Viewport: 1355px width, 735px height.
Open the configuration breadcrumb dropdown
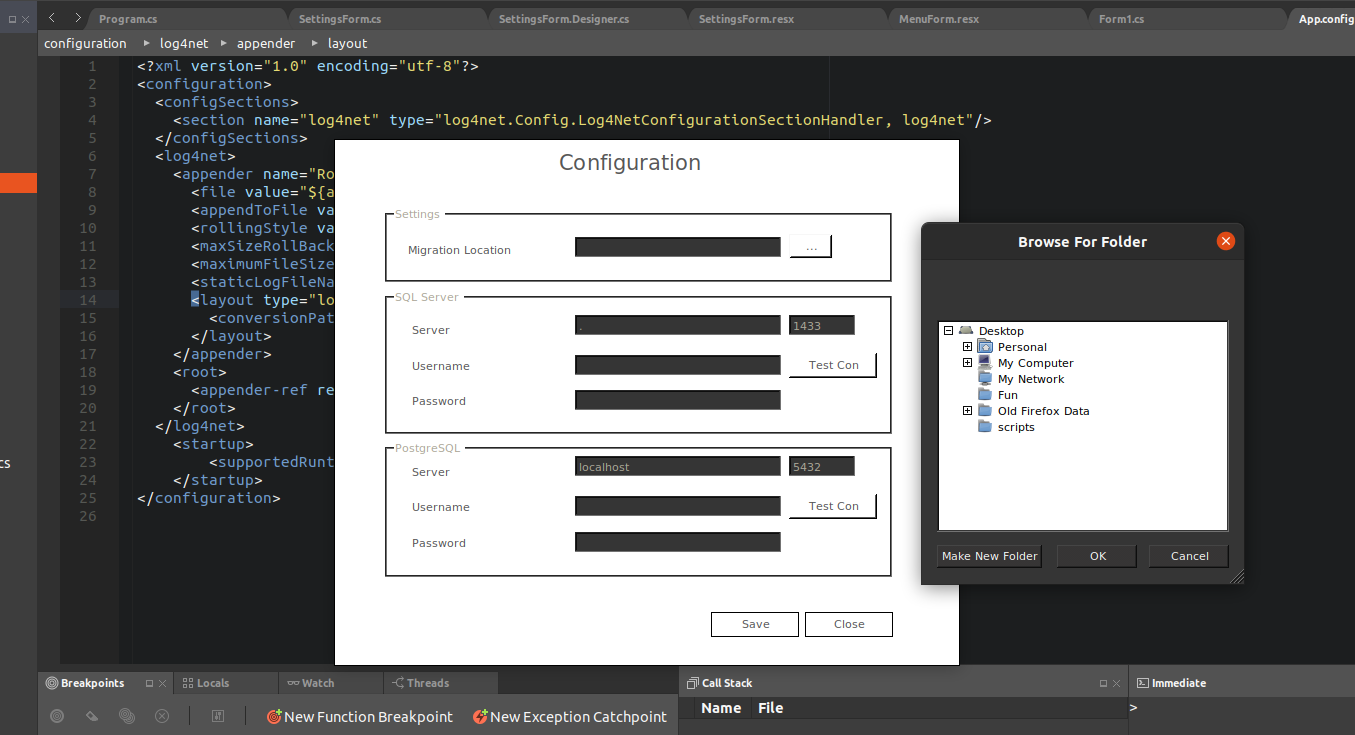(x=85, y=43)
